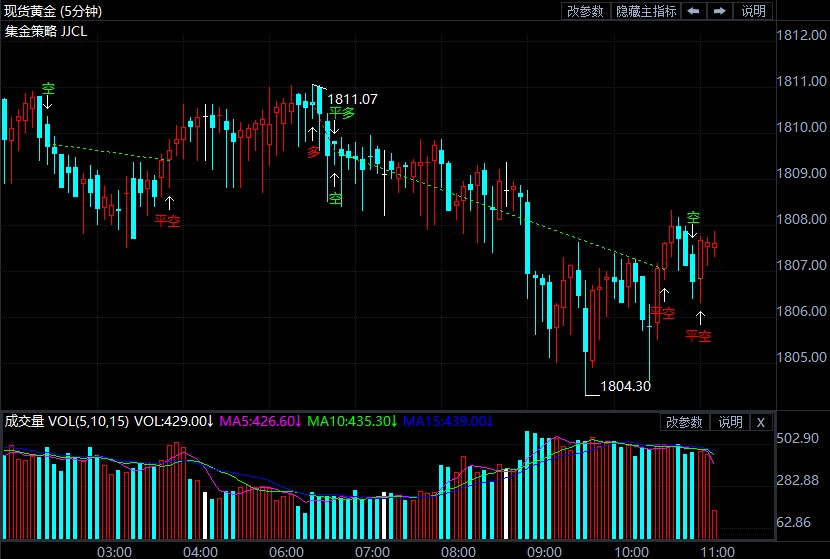Click the 平空 marker near 03:40
This screenshot has width=830, height=559.
click(168, 219)
